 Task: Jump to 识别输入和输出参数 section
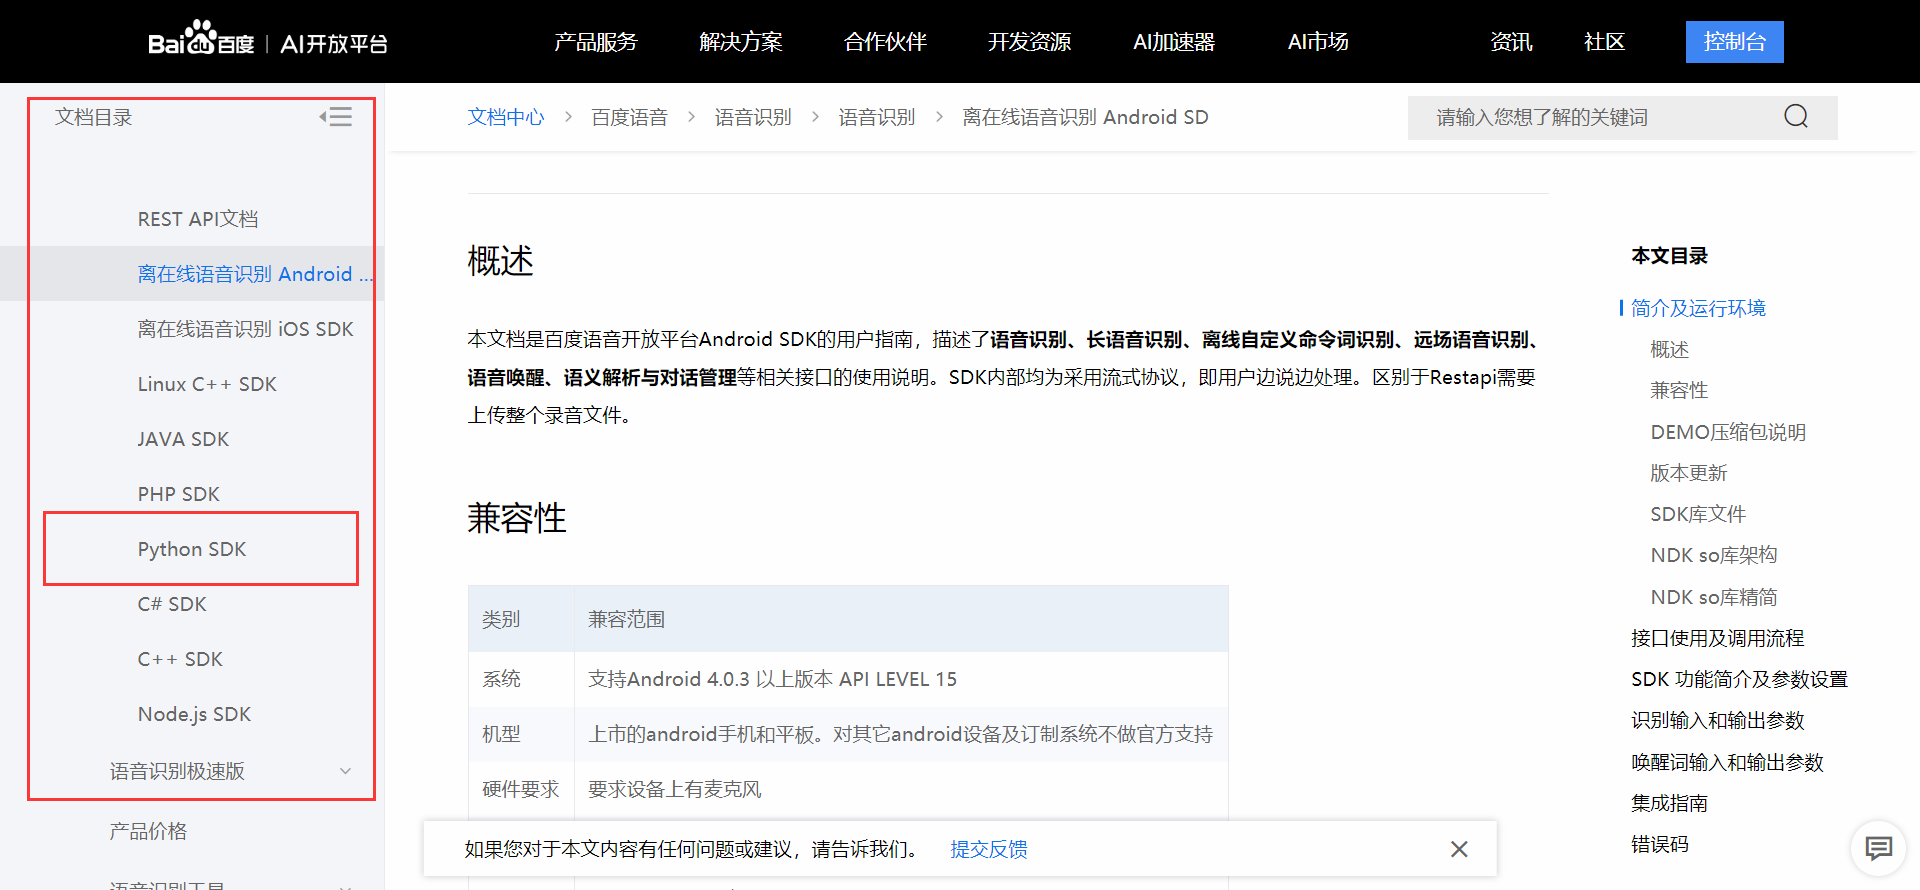(1718, 720)
